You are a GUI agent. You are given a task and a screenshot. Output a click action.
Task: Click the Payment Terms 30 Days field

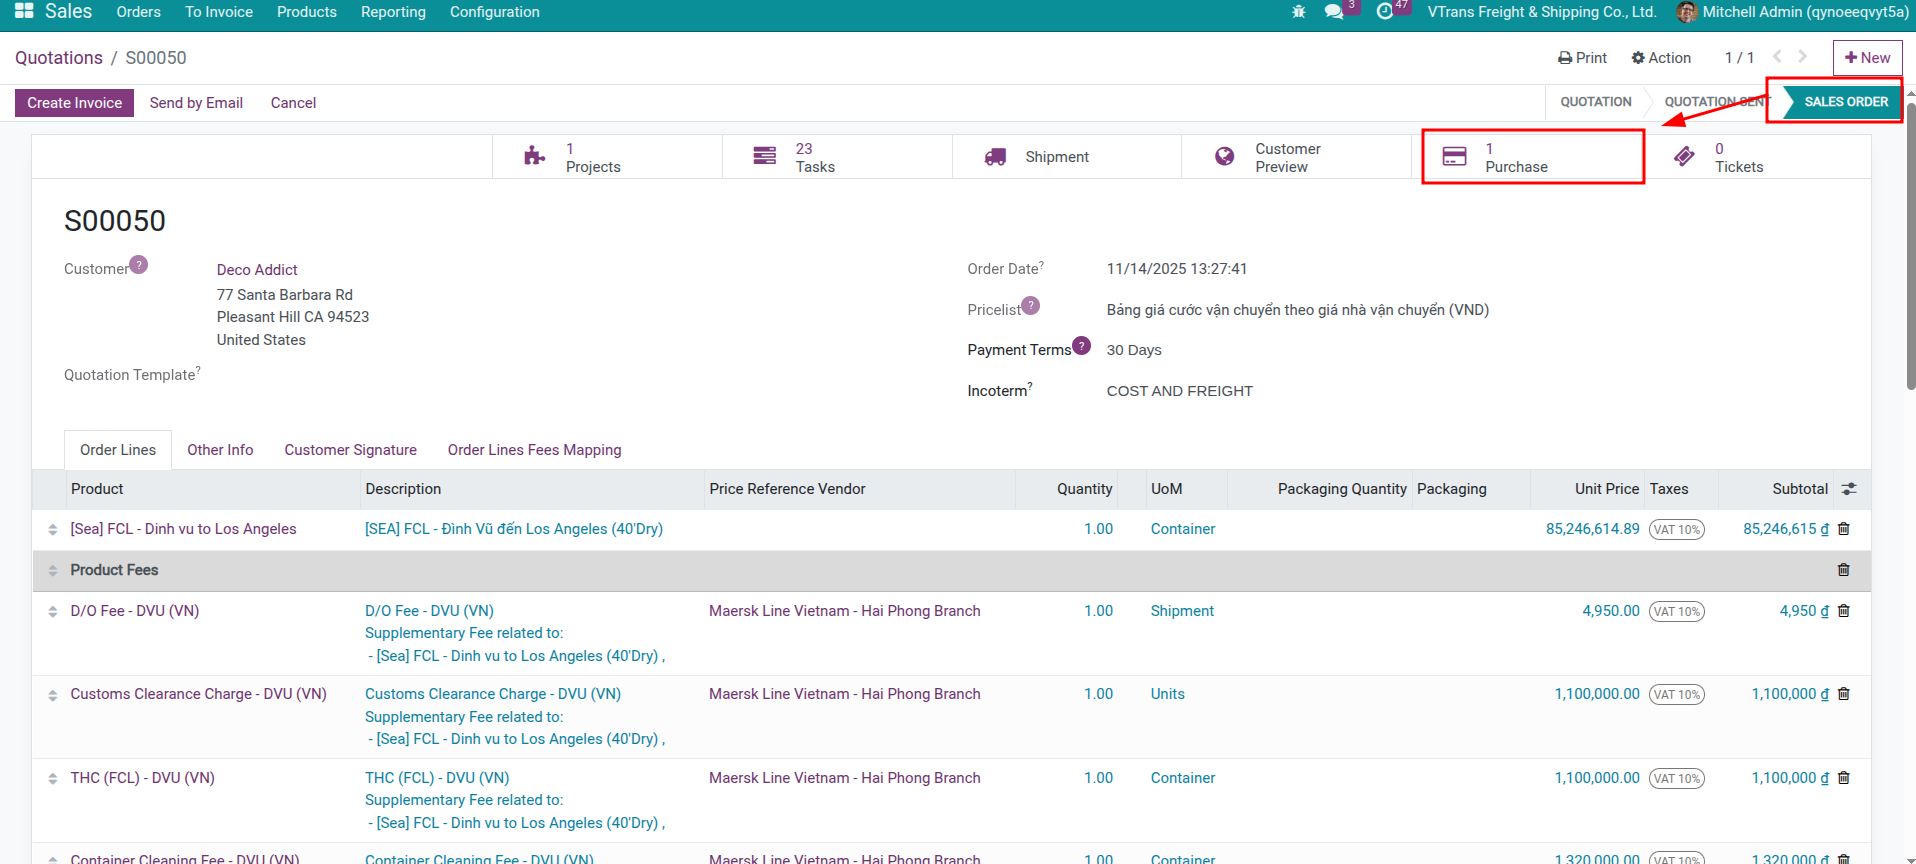coord(1134,350)
